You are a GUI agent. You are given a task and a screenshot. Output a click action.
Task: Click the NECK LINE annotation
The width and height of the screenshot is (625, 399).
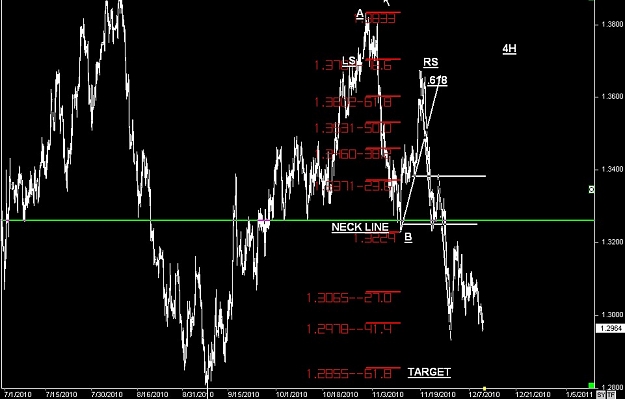point(360,228)
